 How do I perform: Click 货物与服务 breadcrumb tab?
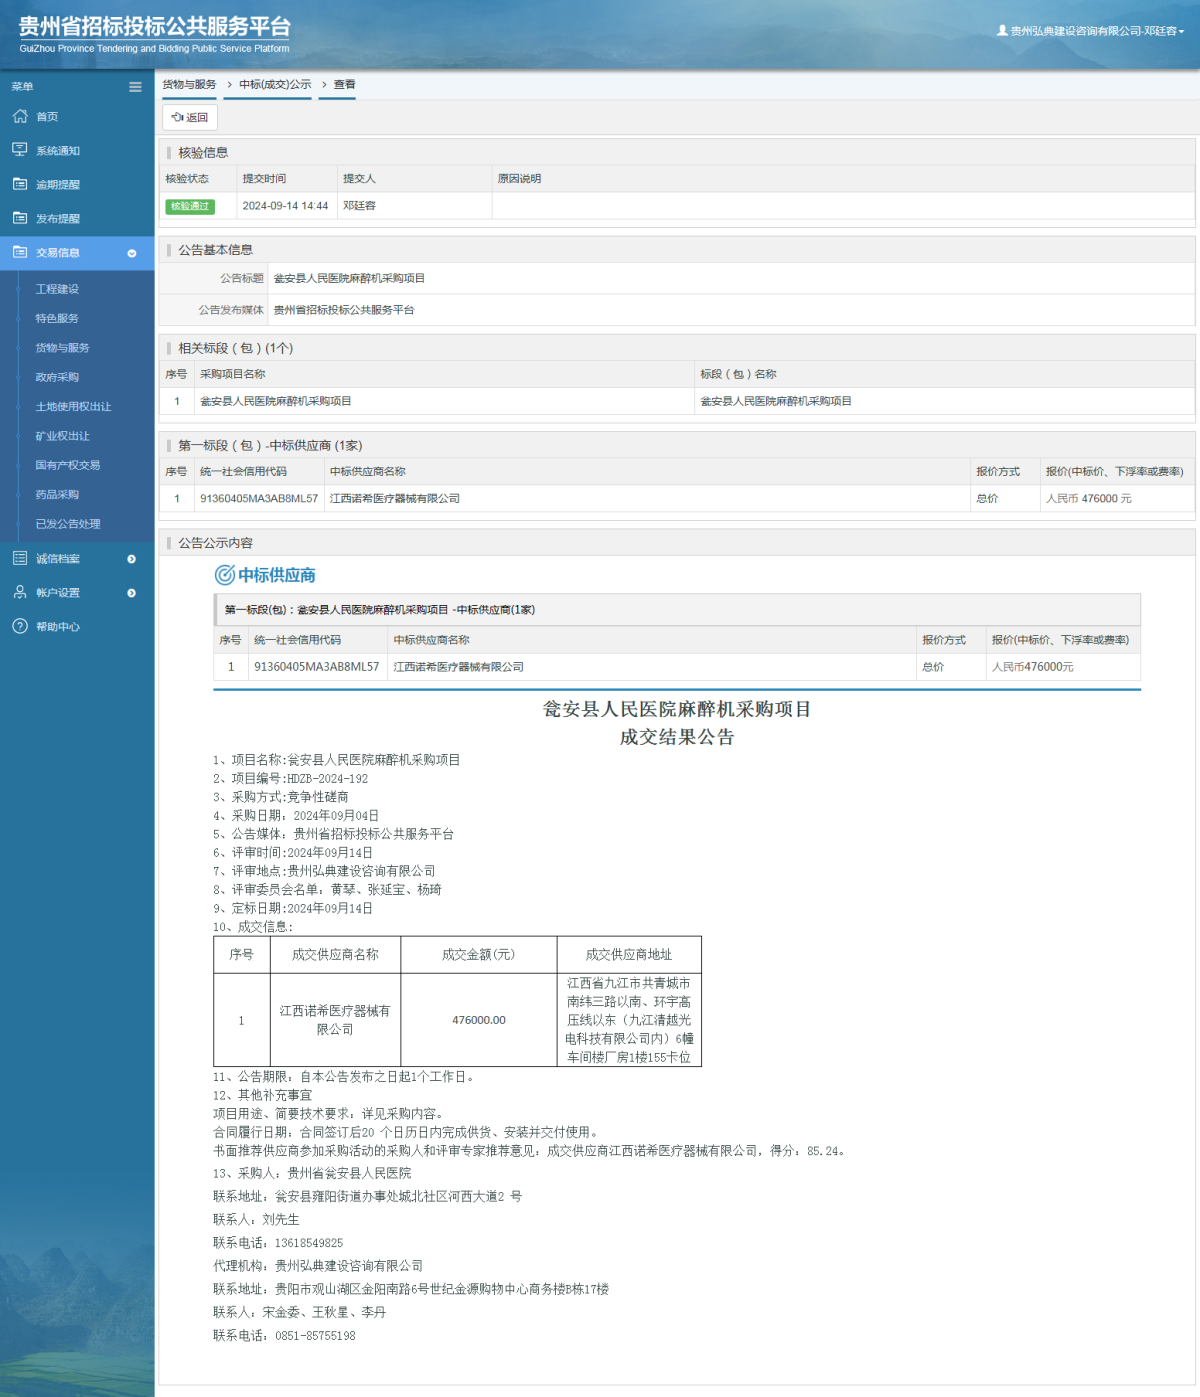[189, 85]
